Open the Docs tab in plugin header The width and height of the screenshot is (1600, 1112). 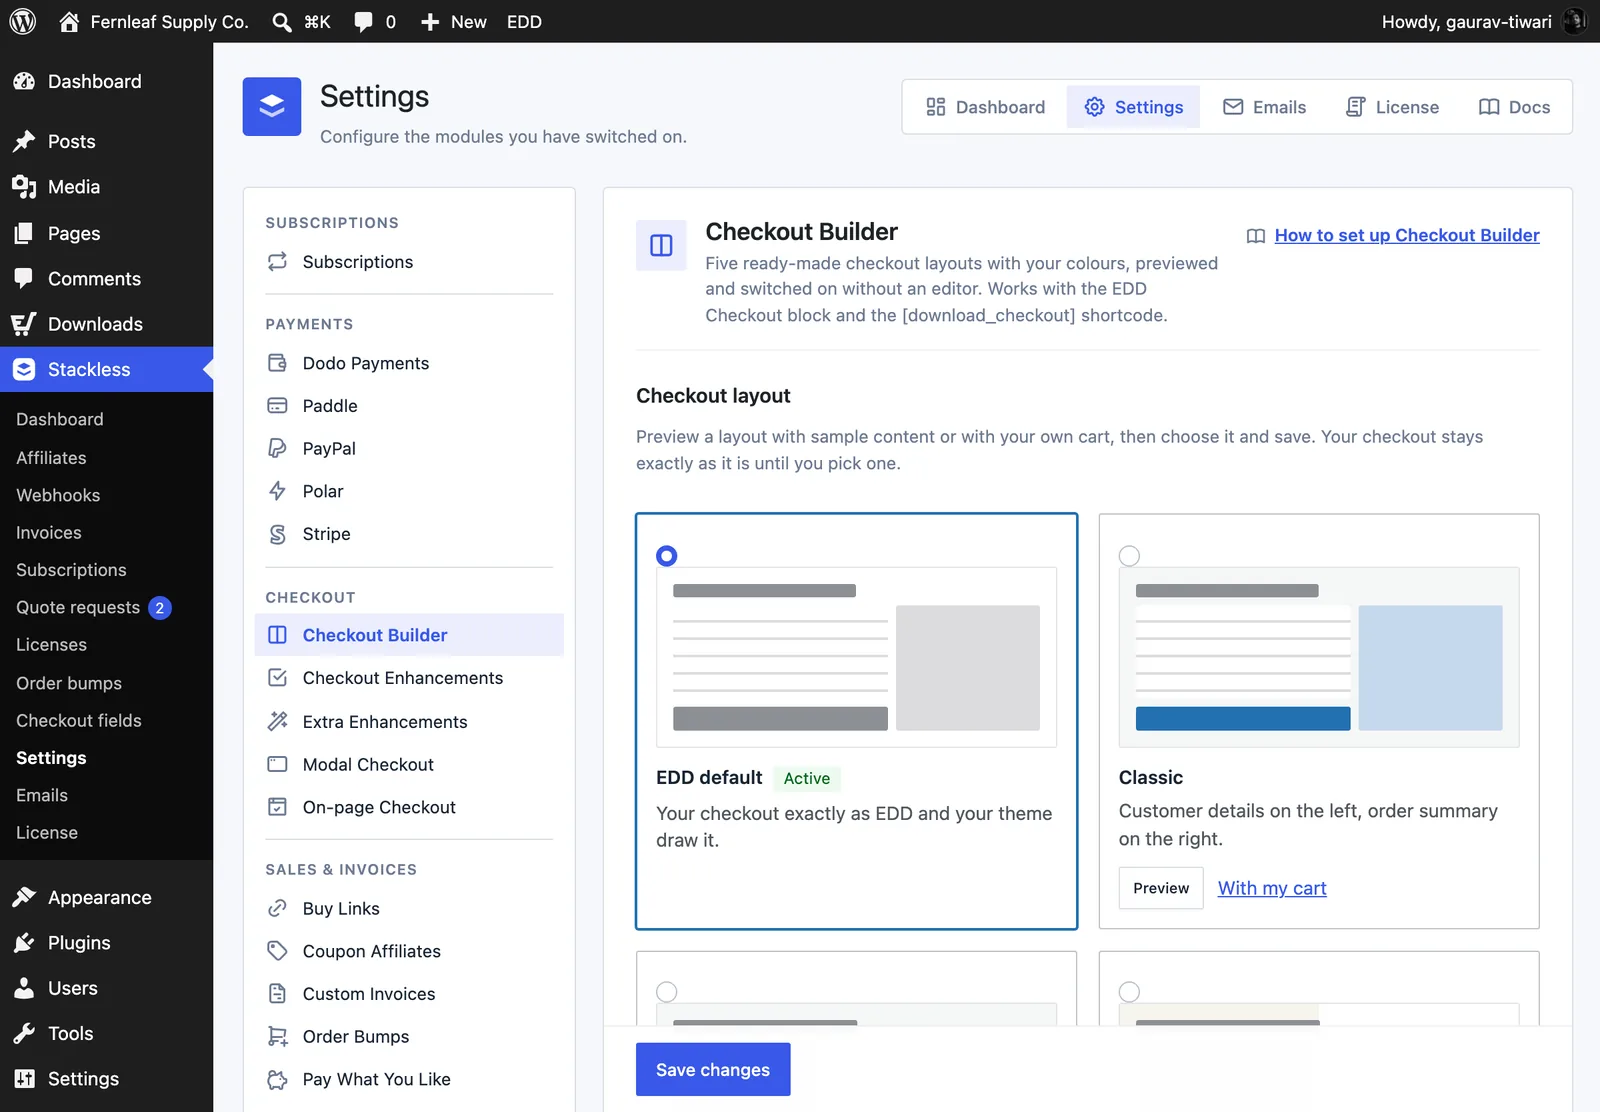1514,107
